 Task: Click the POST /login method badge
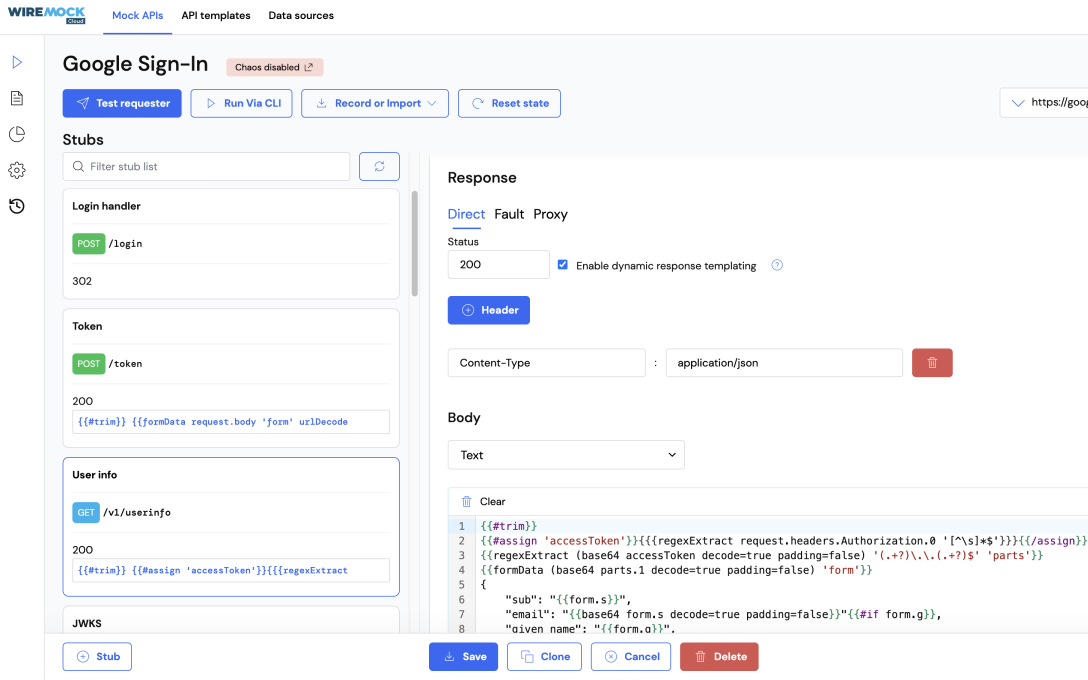click(x=89, y=244)
